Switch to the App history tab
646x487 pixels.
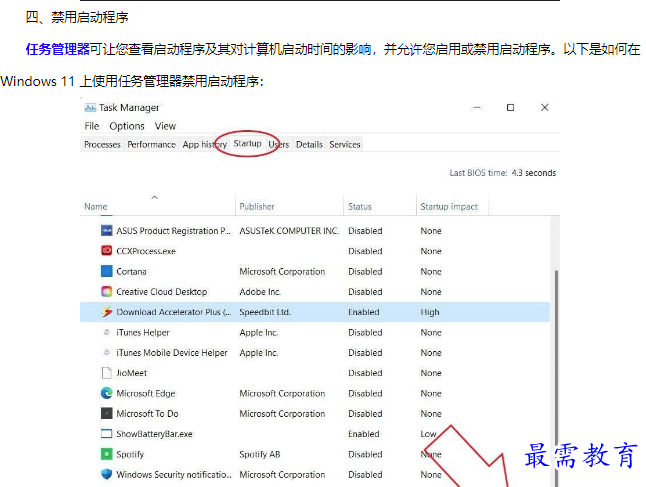pos(205,145)
